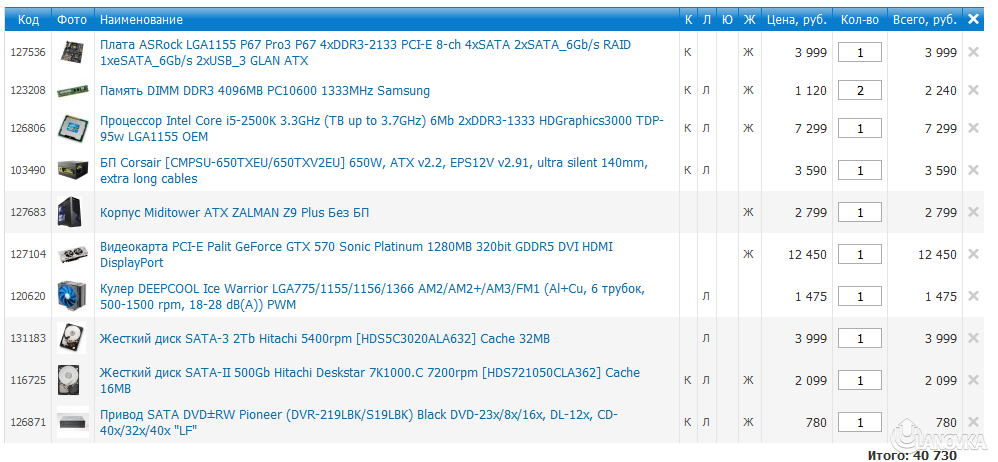The width and height of the screenshot is (998, 462).
Task: Remove the Pioneer DVD drive row
Action: tap(973, 422)
